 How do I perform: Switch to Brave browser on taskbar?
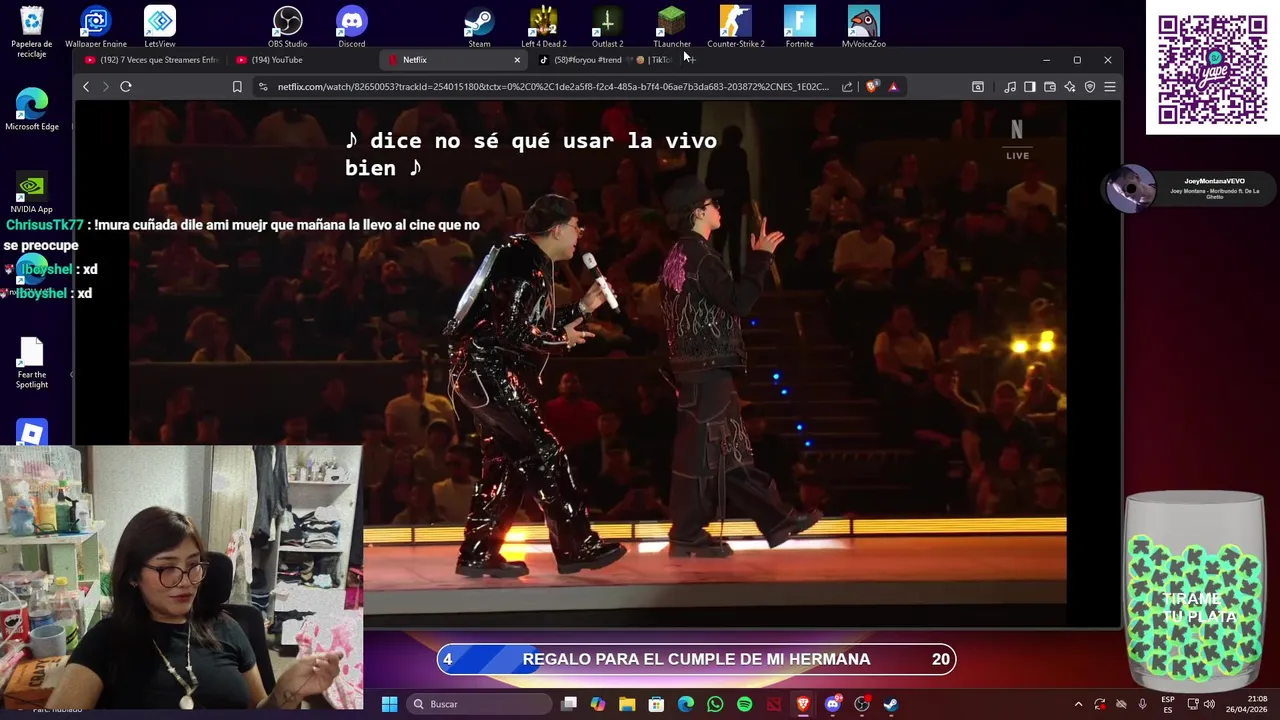pyautogui.click(x=803, y=704)
